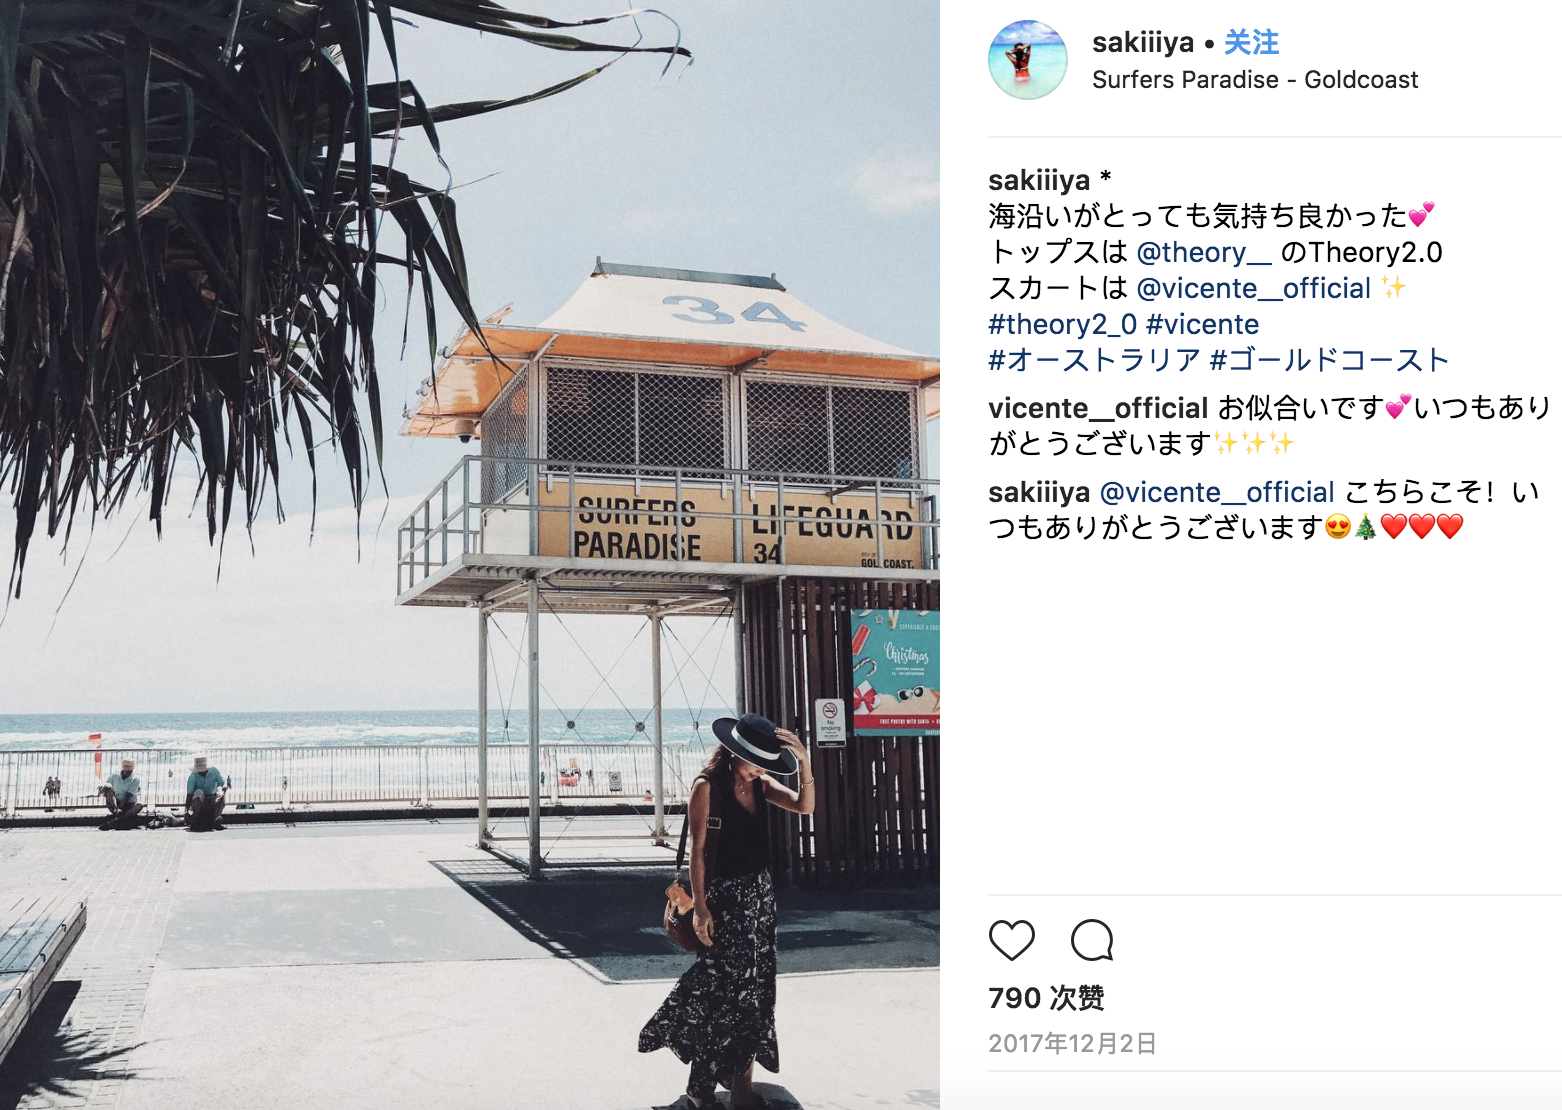Screen dimensions: 1562x1110
Task: Open #theory2_0 hashtag
Action: click(1062, 324)
